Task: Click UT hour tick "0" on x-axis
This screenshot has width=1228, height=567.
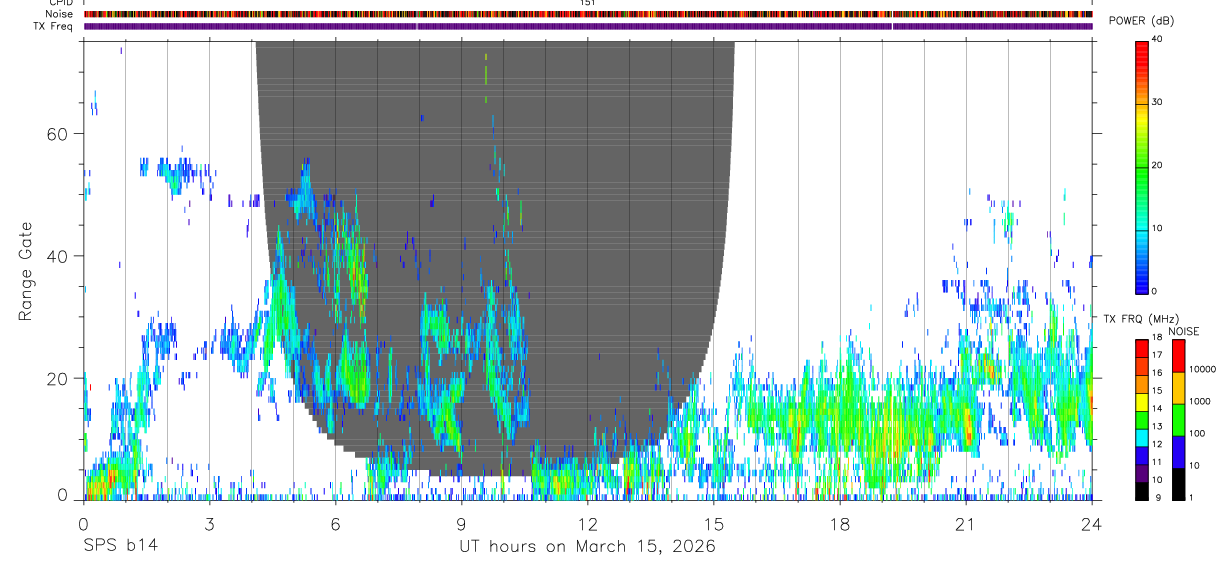Action: (83, 524)
